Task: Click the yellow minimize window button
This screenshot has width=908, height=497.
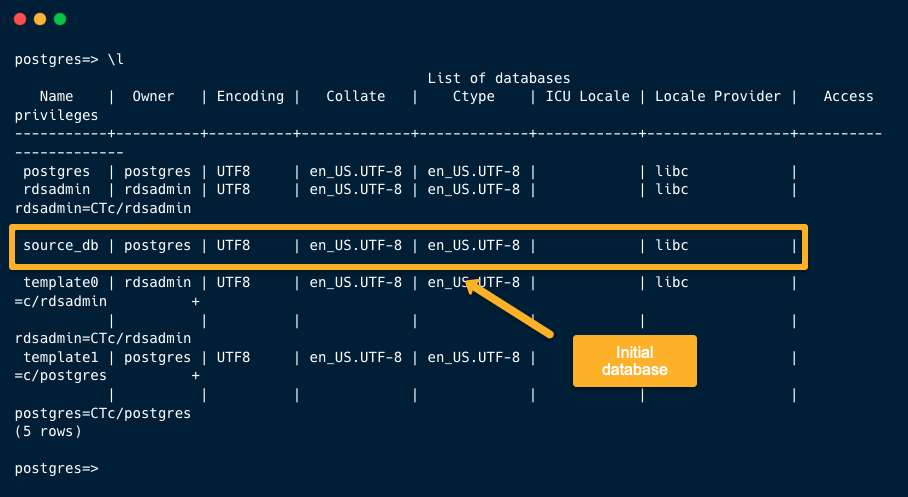Action: pos(40,19)
